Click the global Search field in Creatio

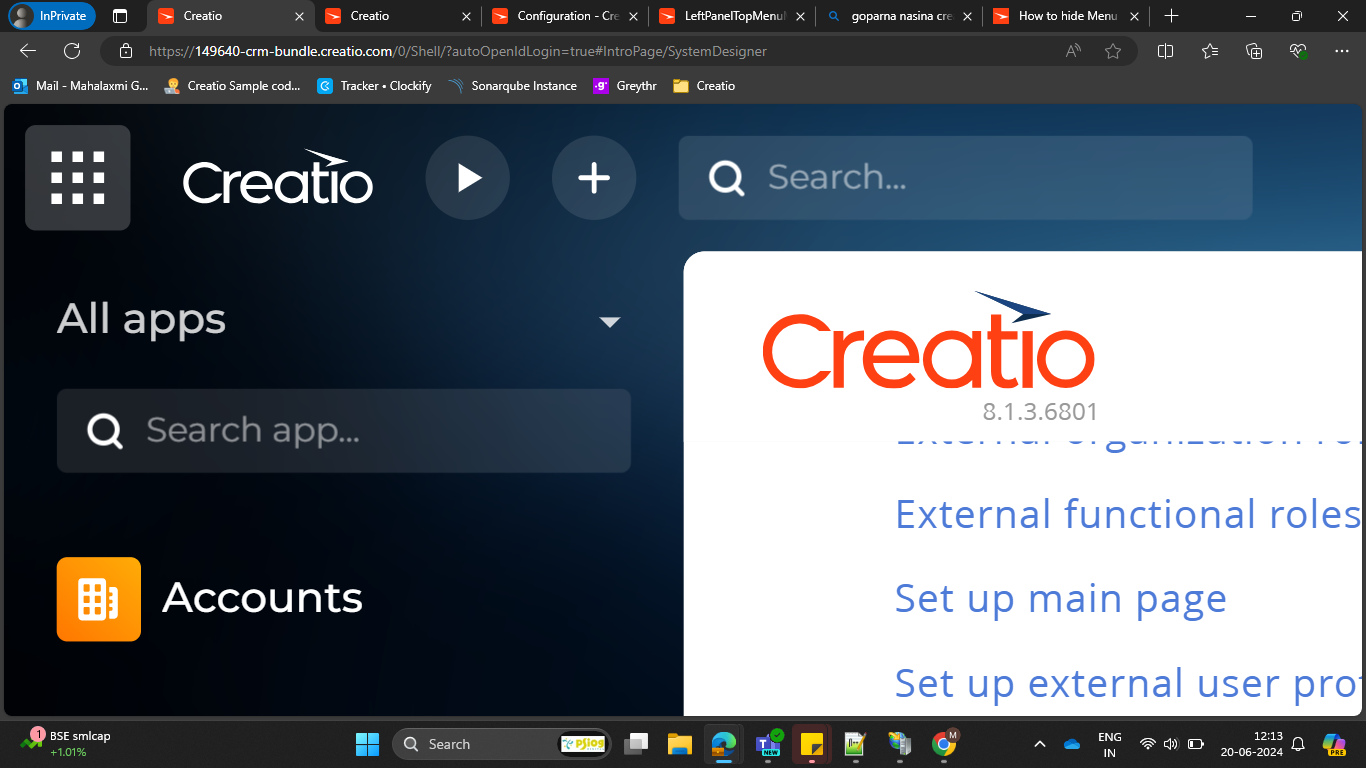point(965,178)
